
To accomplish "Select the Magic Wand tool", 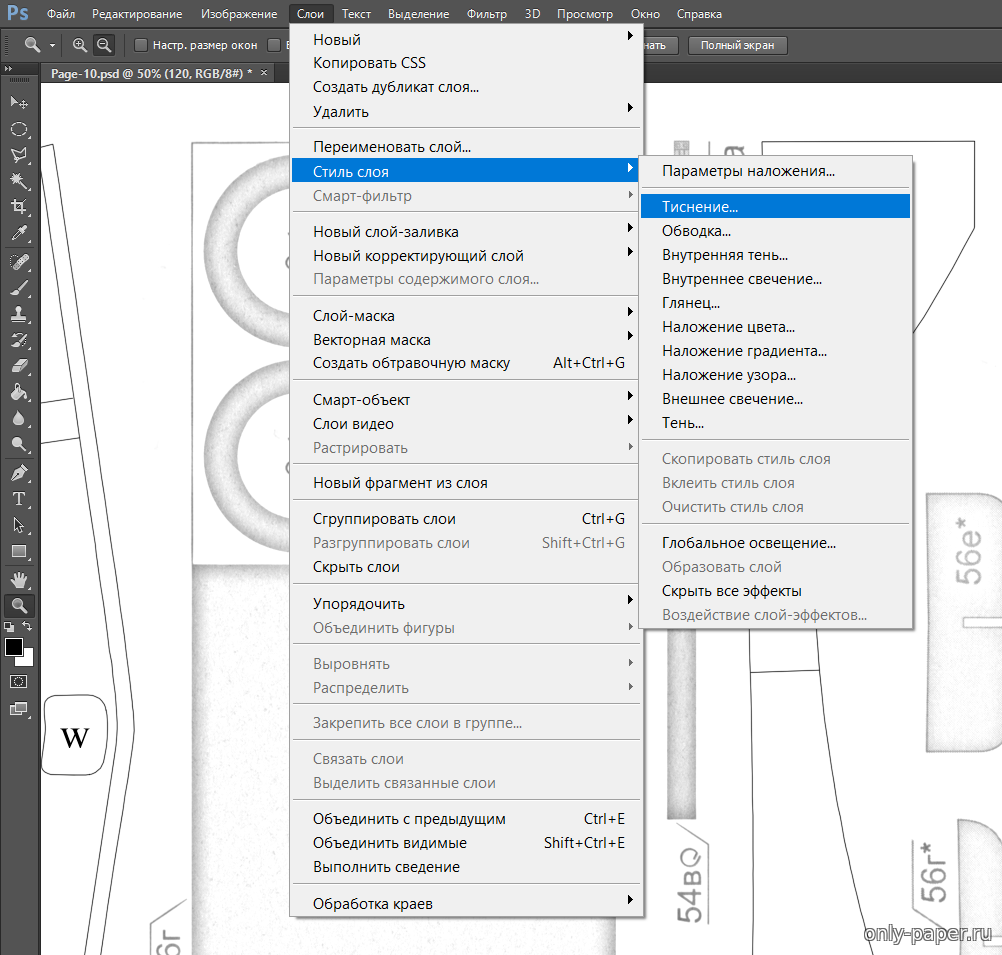I will click(x=18, y=180).
